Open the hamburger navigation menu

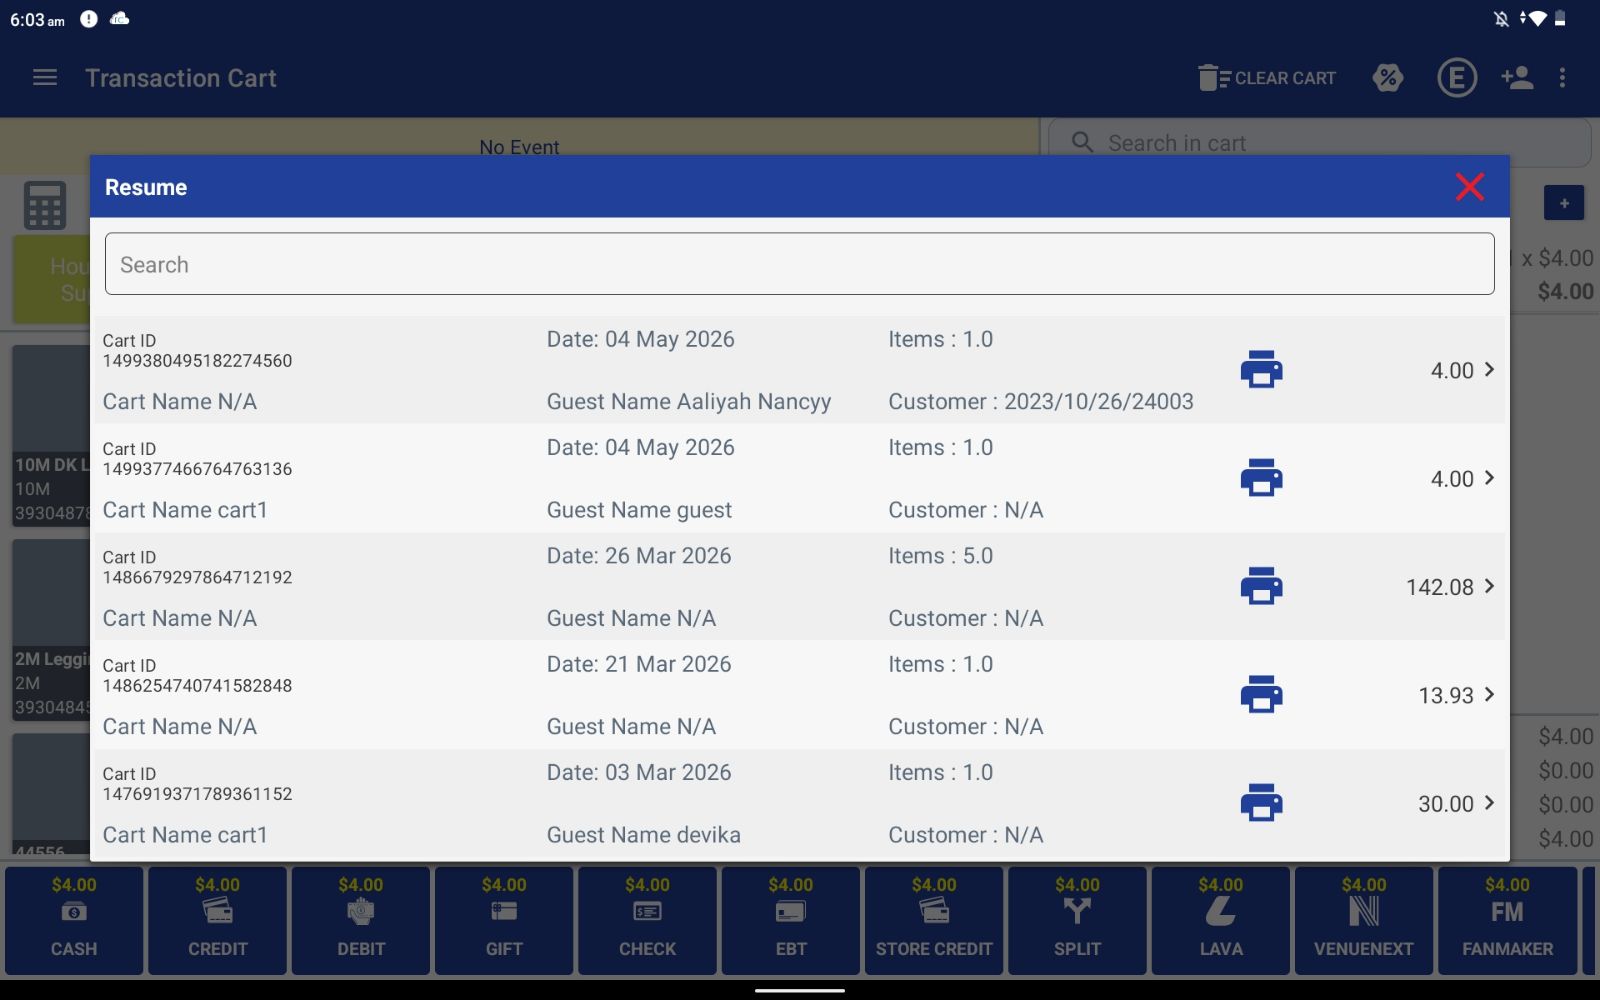coord(45,78)
